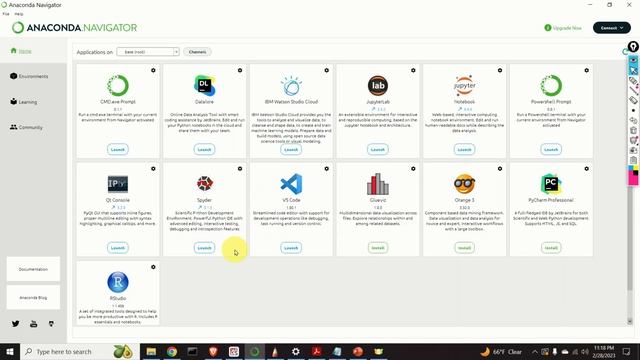Launch Spyder
640x360 pixels.
pyautogui.click(x=204, y=248)
